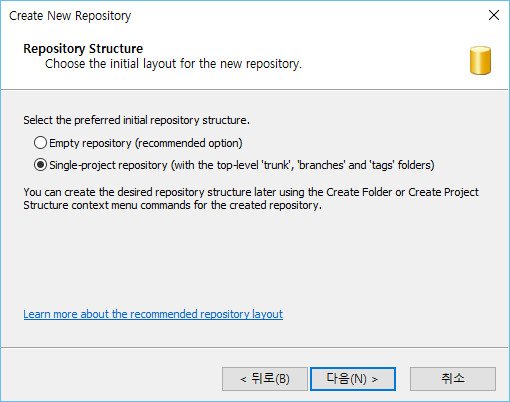Image resolution: width=510 pixels, height=402 pixels.
Task: Cancel the wizard with 취소 button
Action: click(x=453, y=379)
